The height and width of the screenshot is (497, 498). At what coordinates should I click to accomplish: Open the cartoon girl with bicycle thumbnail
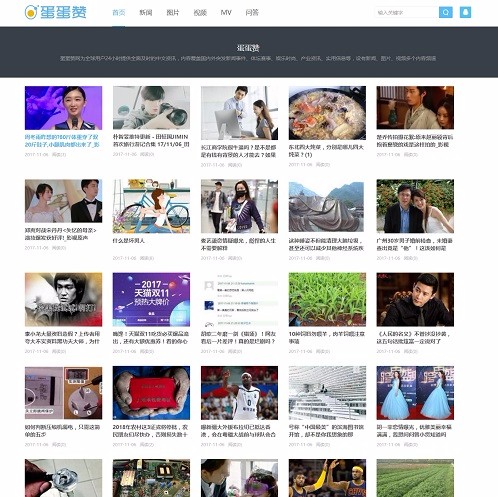coord(151,206)
